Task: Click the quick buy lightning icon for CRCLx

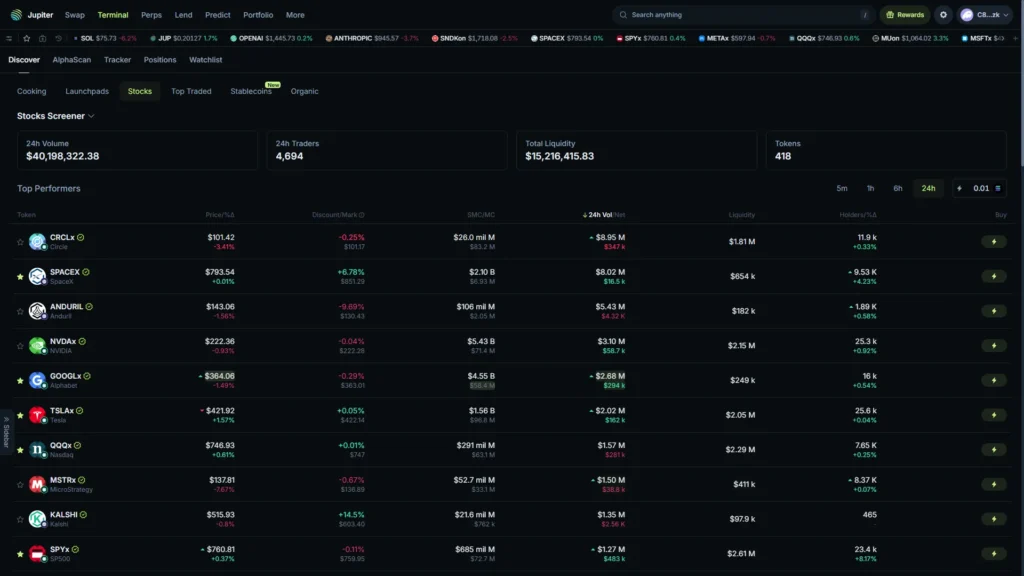Action: tap(993, 242)
